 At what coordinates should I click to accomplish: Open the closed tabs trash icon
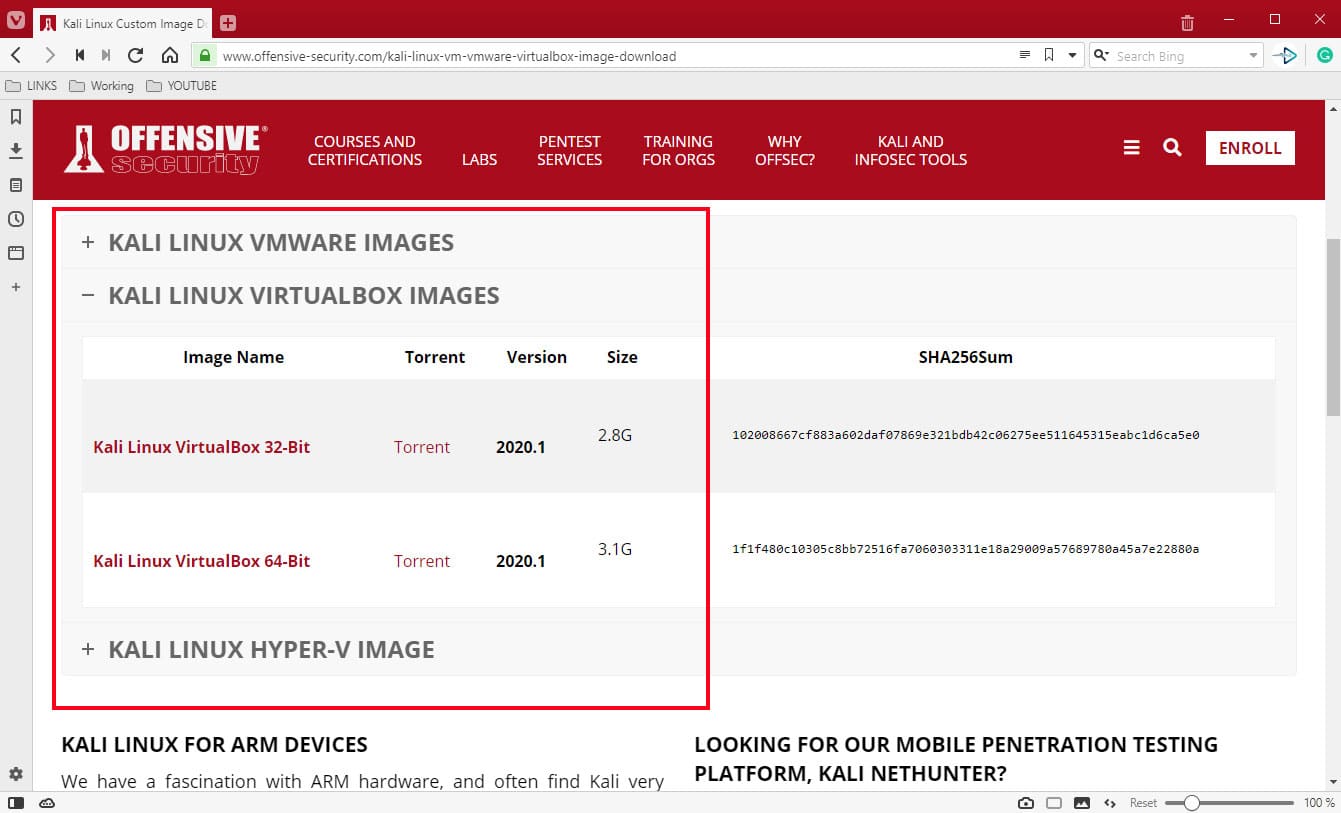tap(1187, 22)
